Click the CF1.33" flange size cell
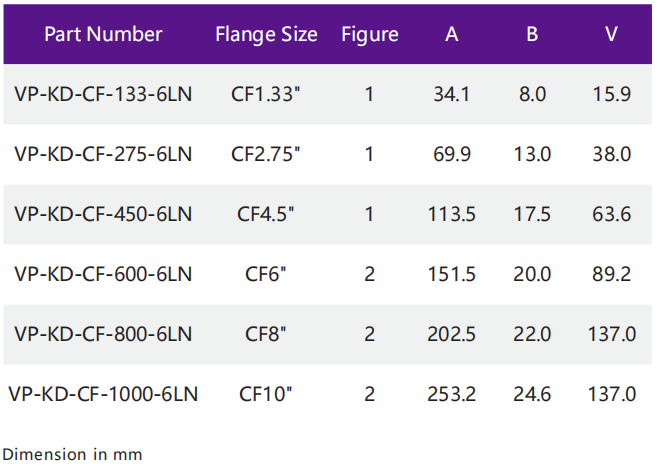This screenshot has height=469, width=657. (266, 95)
